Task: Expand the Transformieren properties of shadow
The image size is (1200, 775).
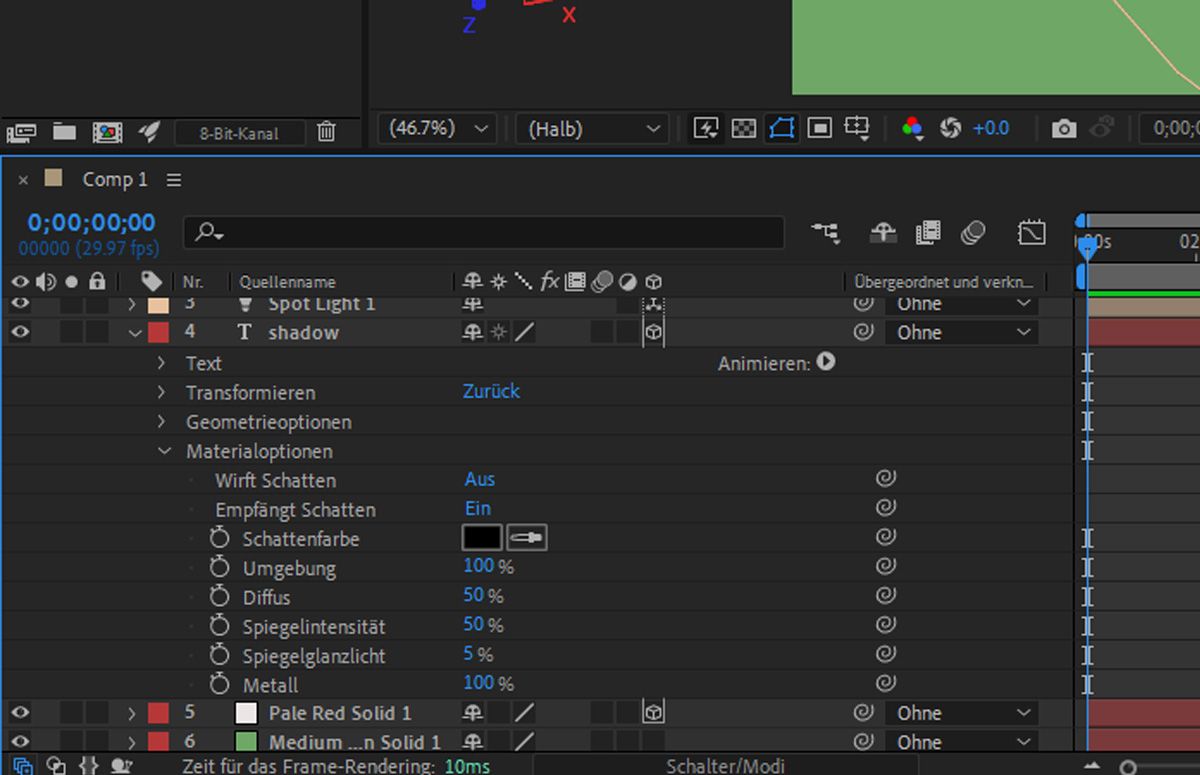Action: pos(163,392)
